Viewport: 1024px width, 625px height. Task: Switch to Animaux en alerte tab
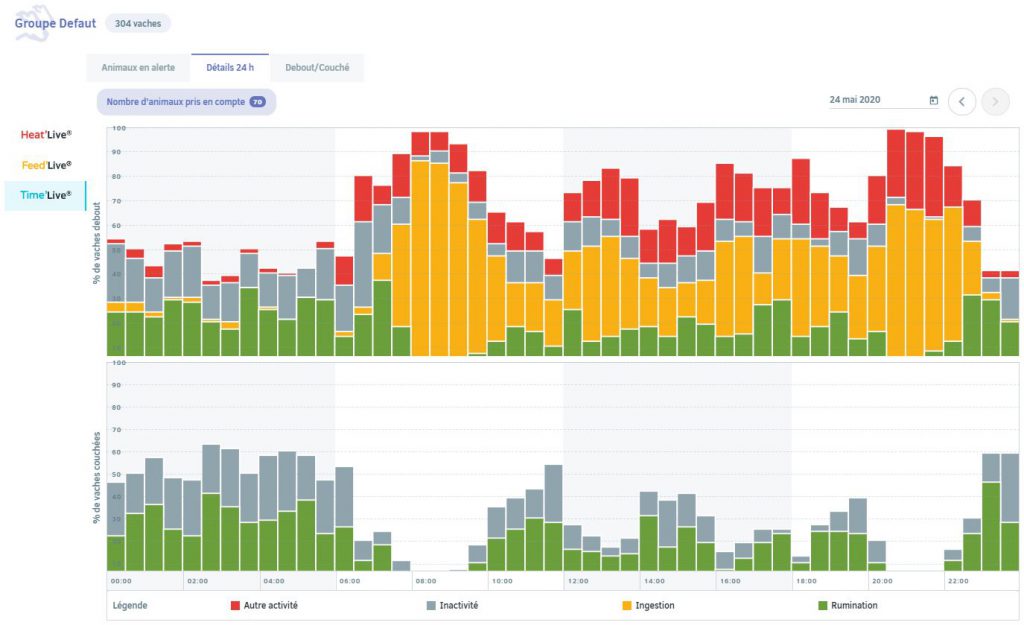(x=138, y=68)
